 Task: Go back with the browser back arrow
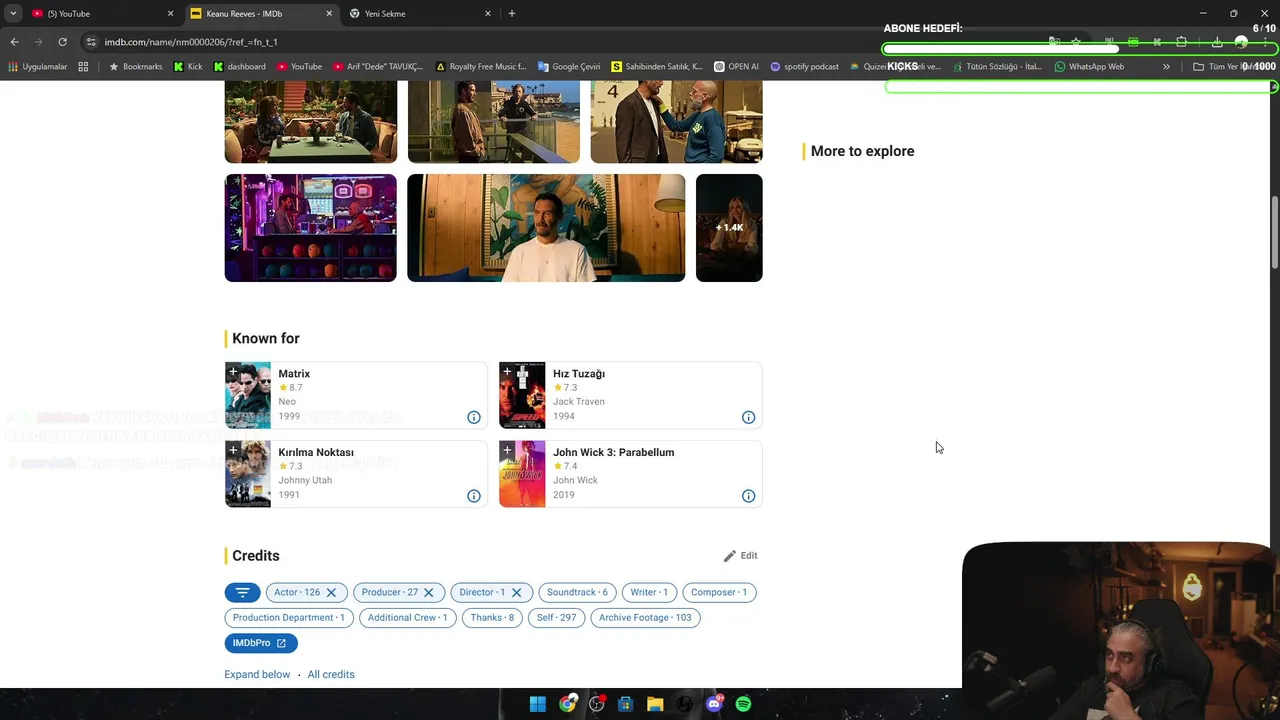coord(14,42)
